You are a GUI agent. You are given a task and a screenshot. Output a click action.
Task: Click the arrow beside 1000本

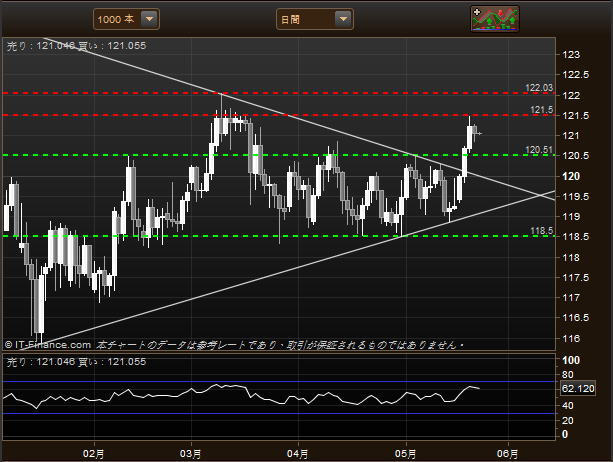[x=149, y=19]
